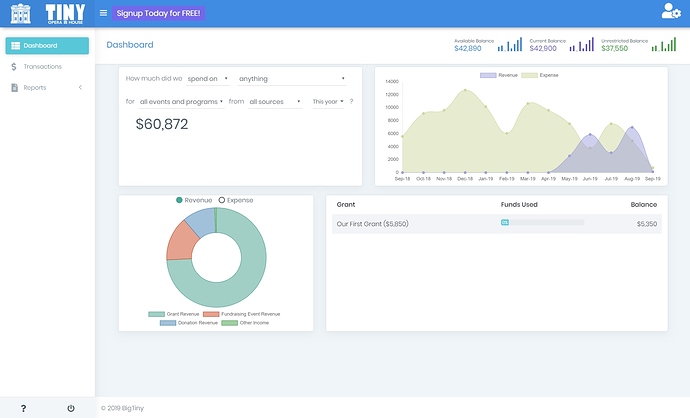Click the Unrestricted Balance bar chart icon
690x418 pixels.
coord(664,44)
